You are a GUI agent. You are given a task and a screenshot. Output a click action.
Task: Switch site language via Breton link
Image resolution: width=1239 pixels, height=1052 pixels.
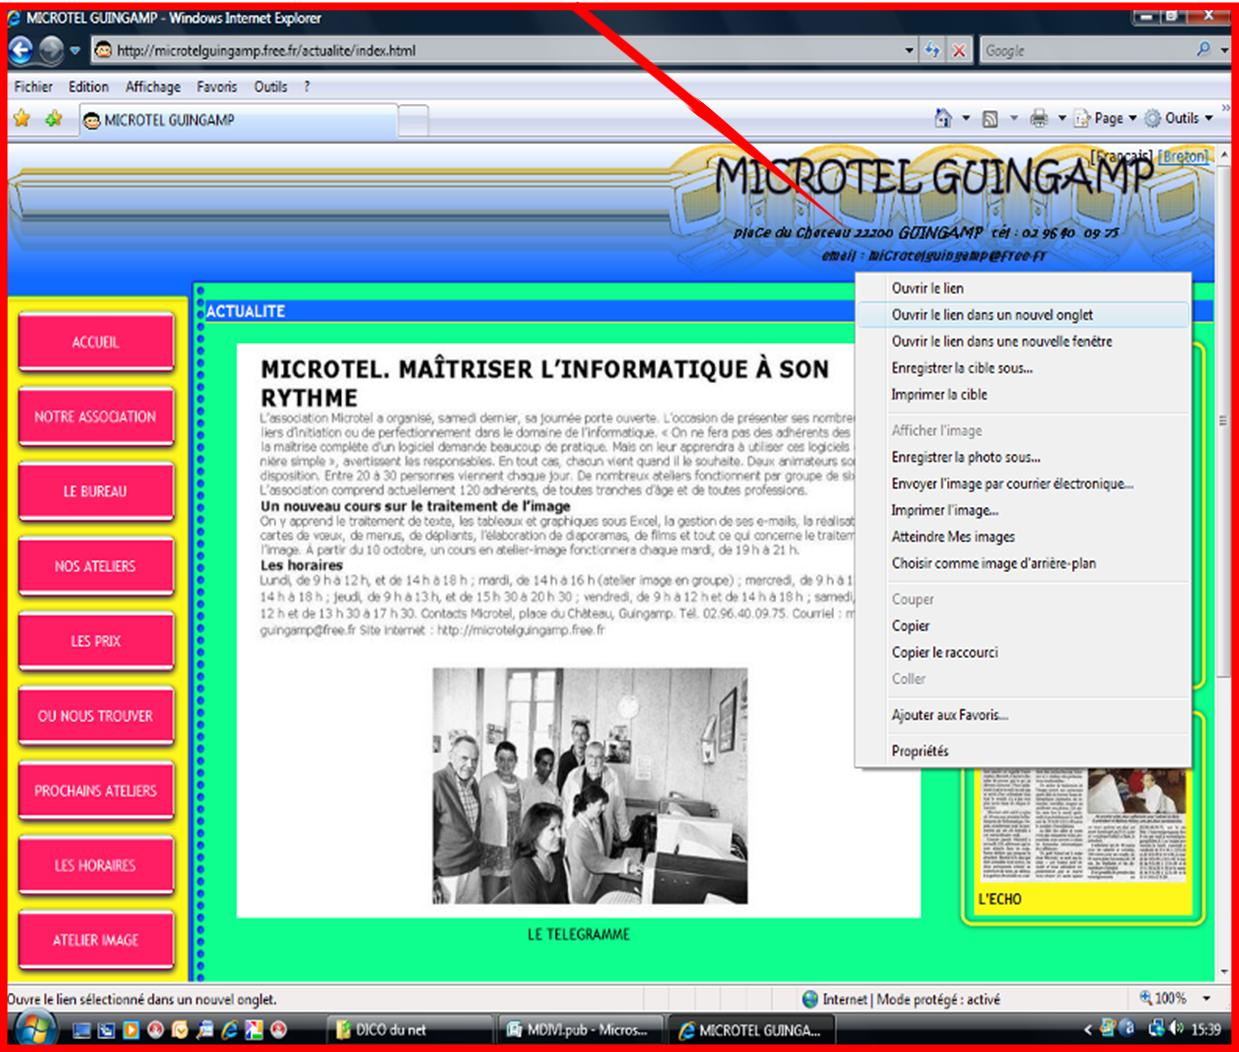click(x=1184, y=157)
